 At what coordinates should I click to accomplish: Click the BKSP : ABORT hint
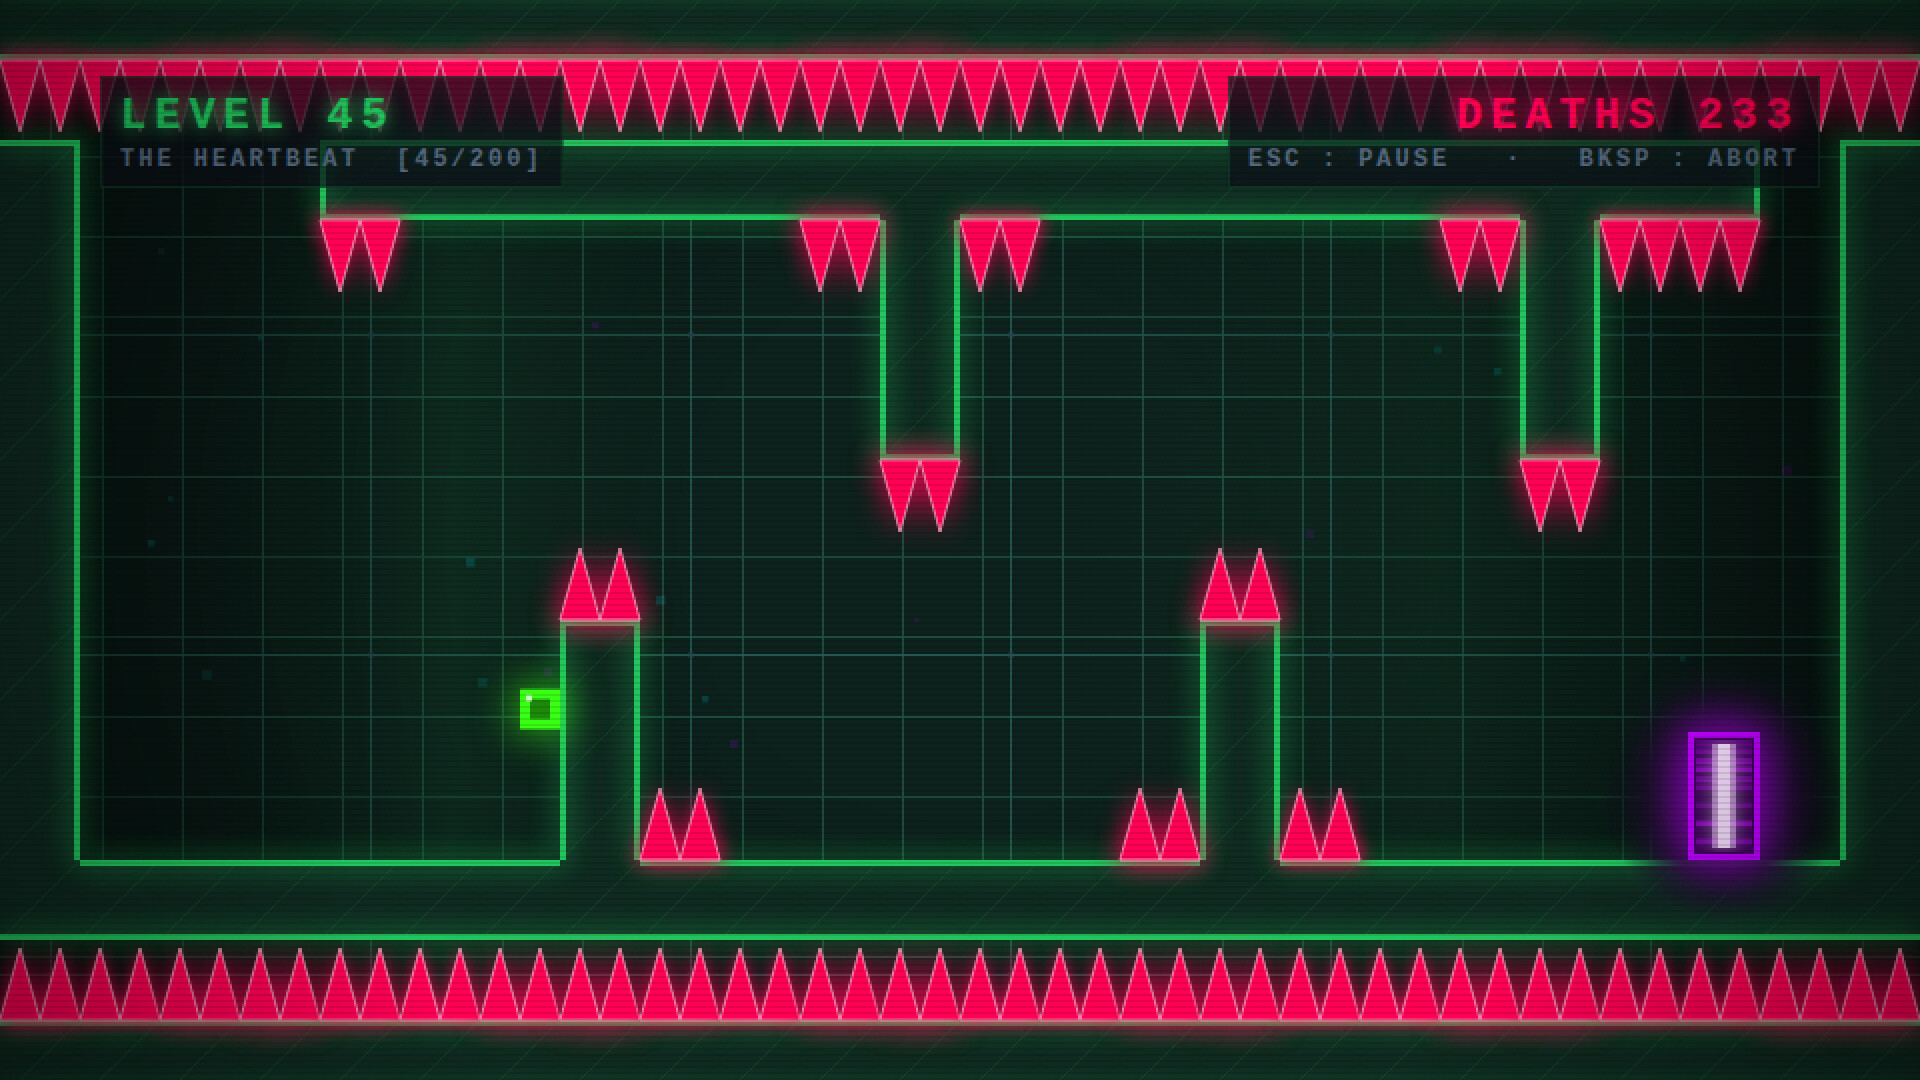click(x=1688, y=158)
